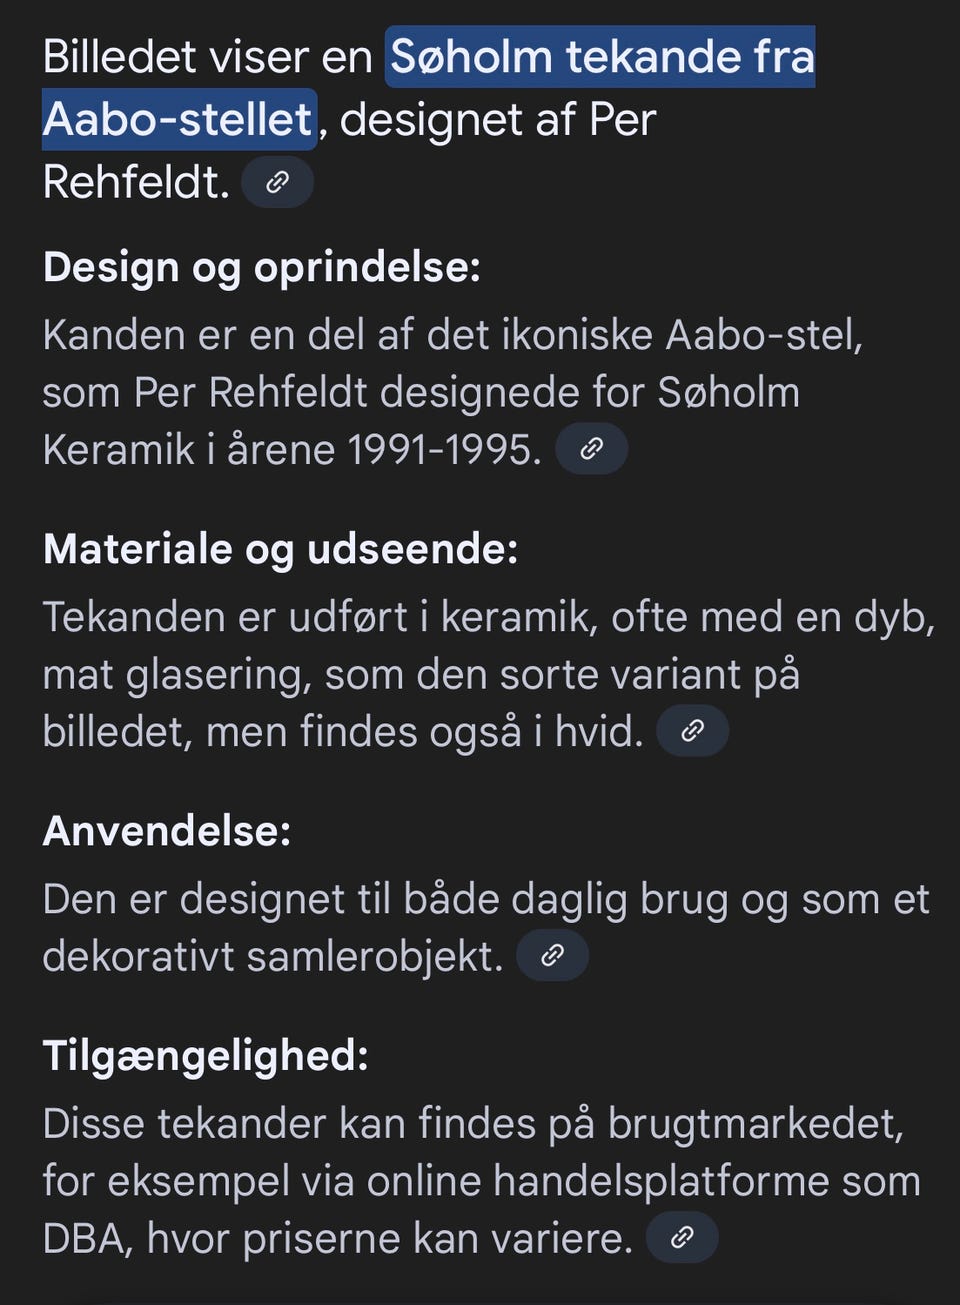Select the heading "Anvendelse"
The height and width of the screenshot is (1305, 960).
(165, 831)
